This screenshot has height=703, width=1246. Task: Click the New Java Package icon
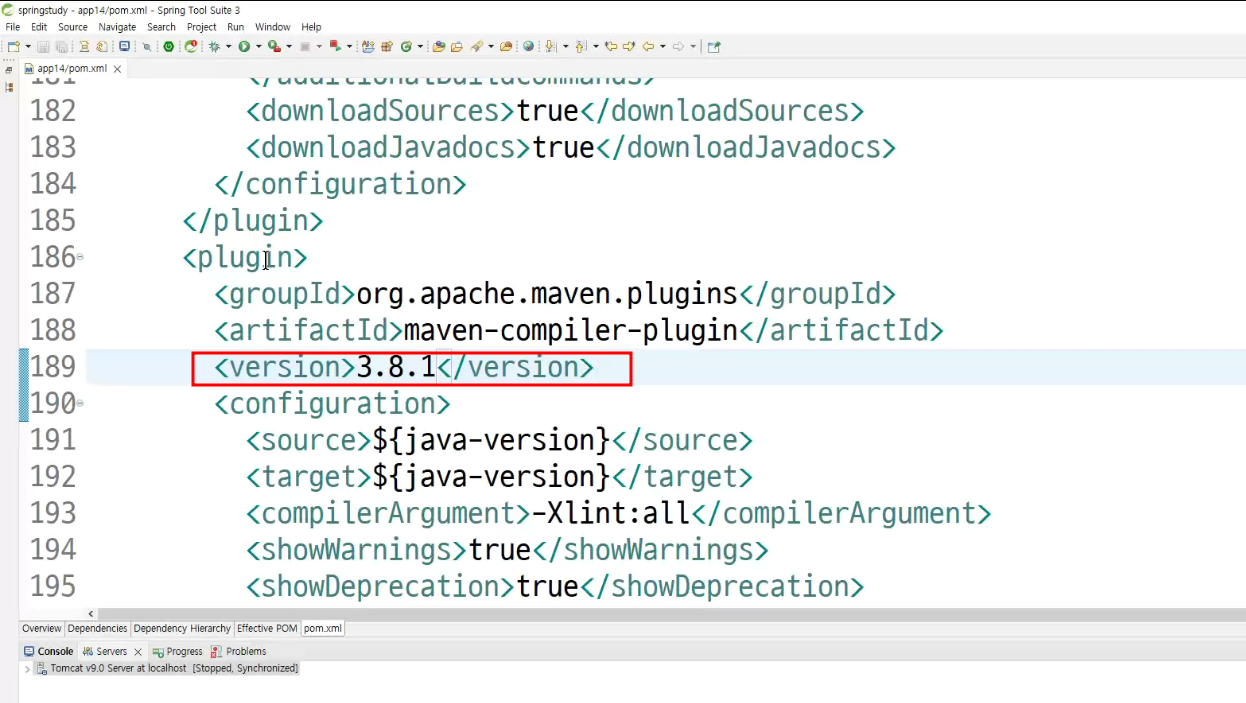[387, 46]
